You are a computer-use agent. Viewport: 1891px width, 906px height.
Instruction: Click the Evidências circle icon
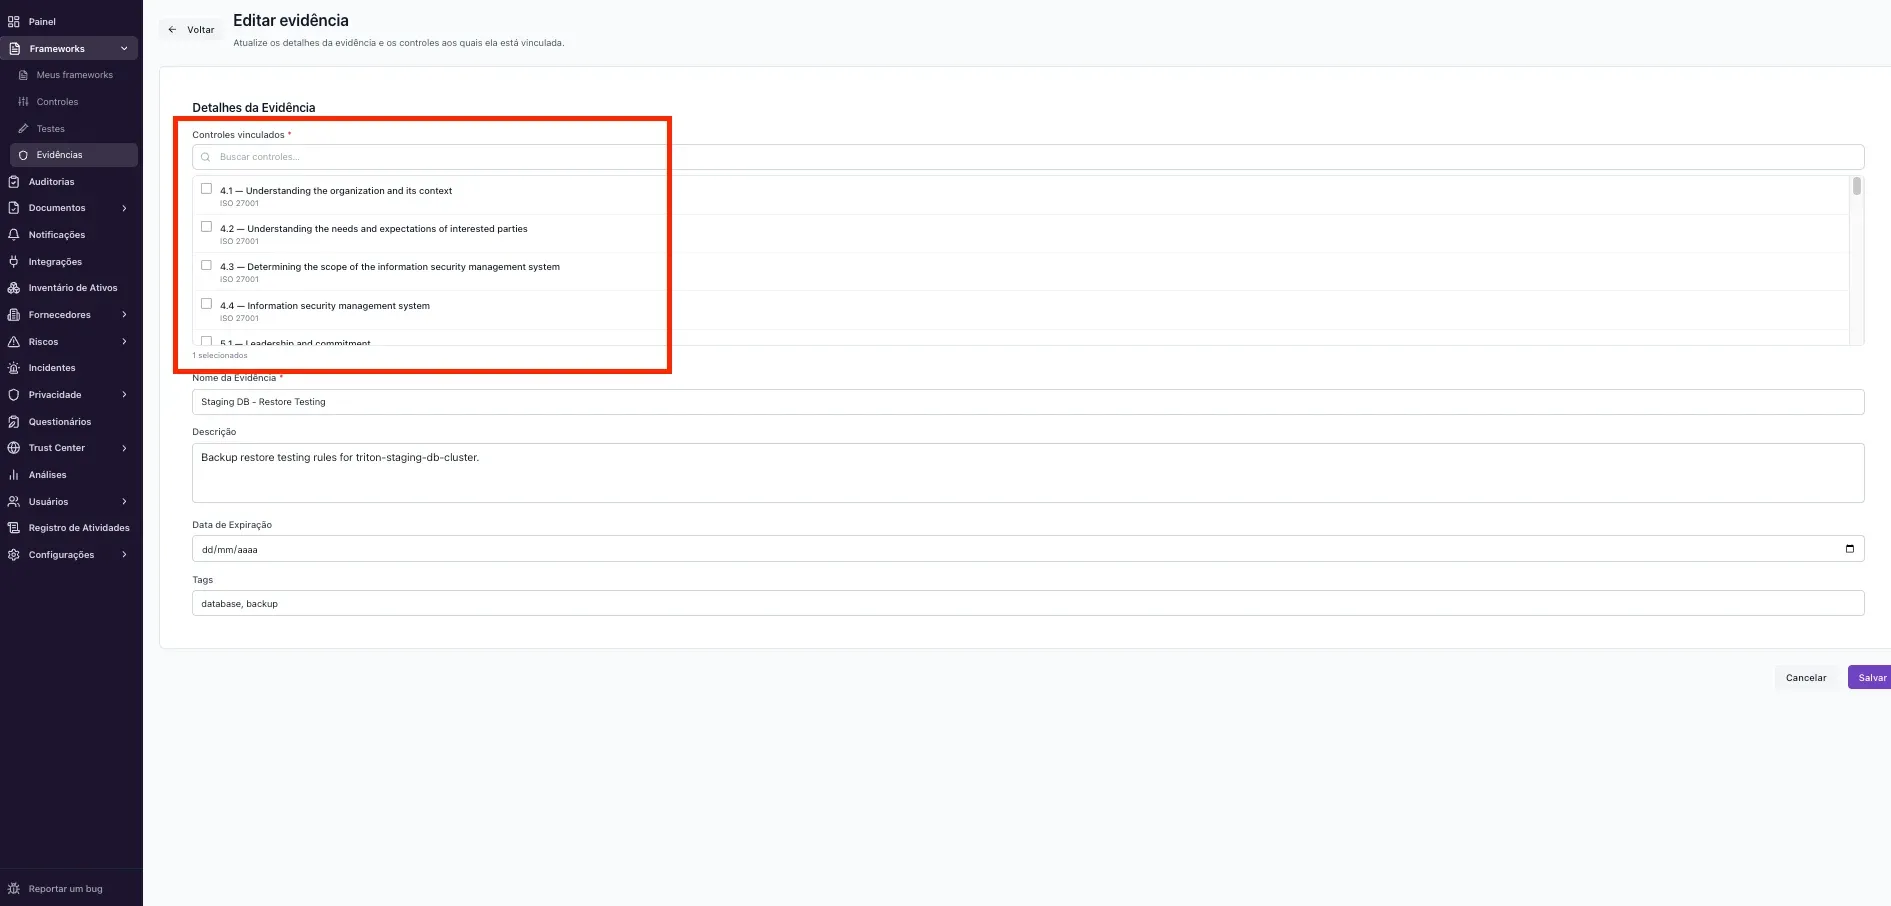pos(23,155)
